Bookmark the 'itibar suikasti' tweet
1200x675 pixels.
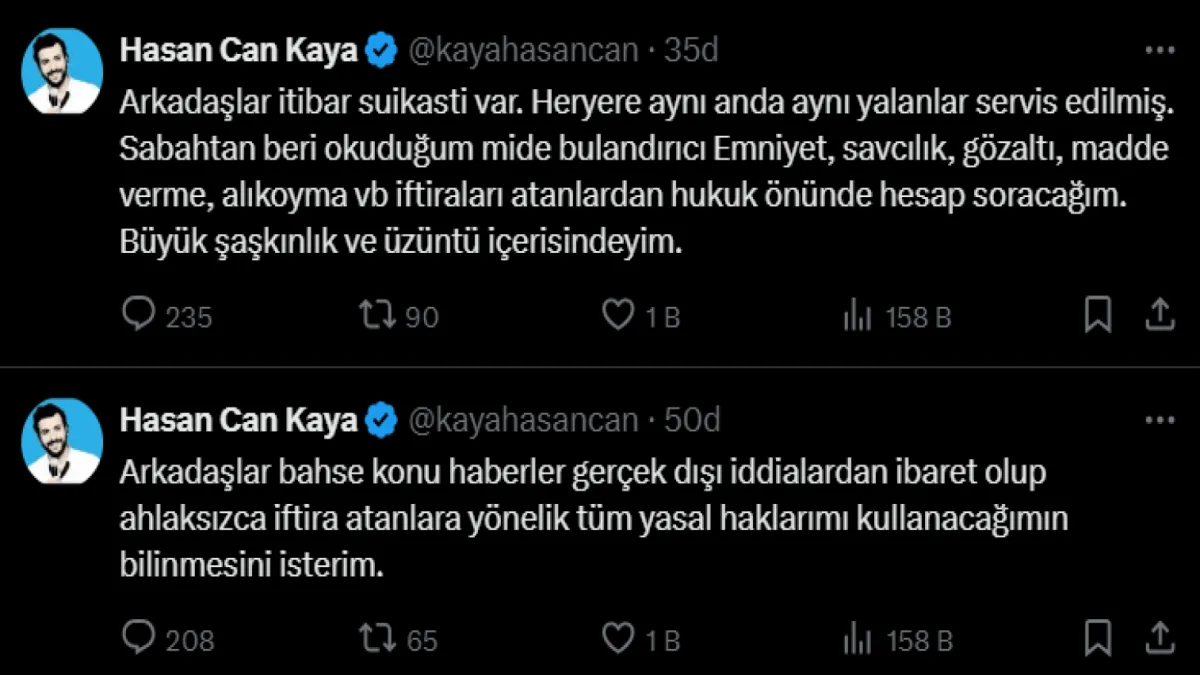coord(1098,316)
